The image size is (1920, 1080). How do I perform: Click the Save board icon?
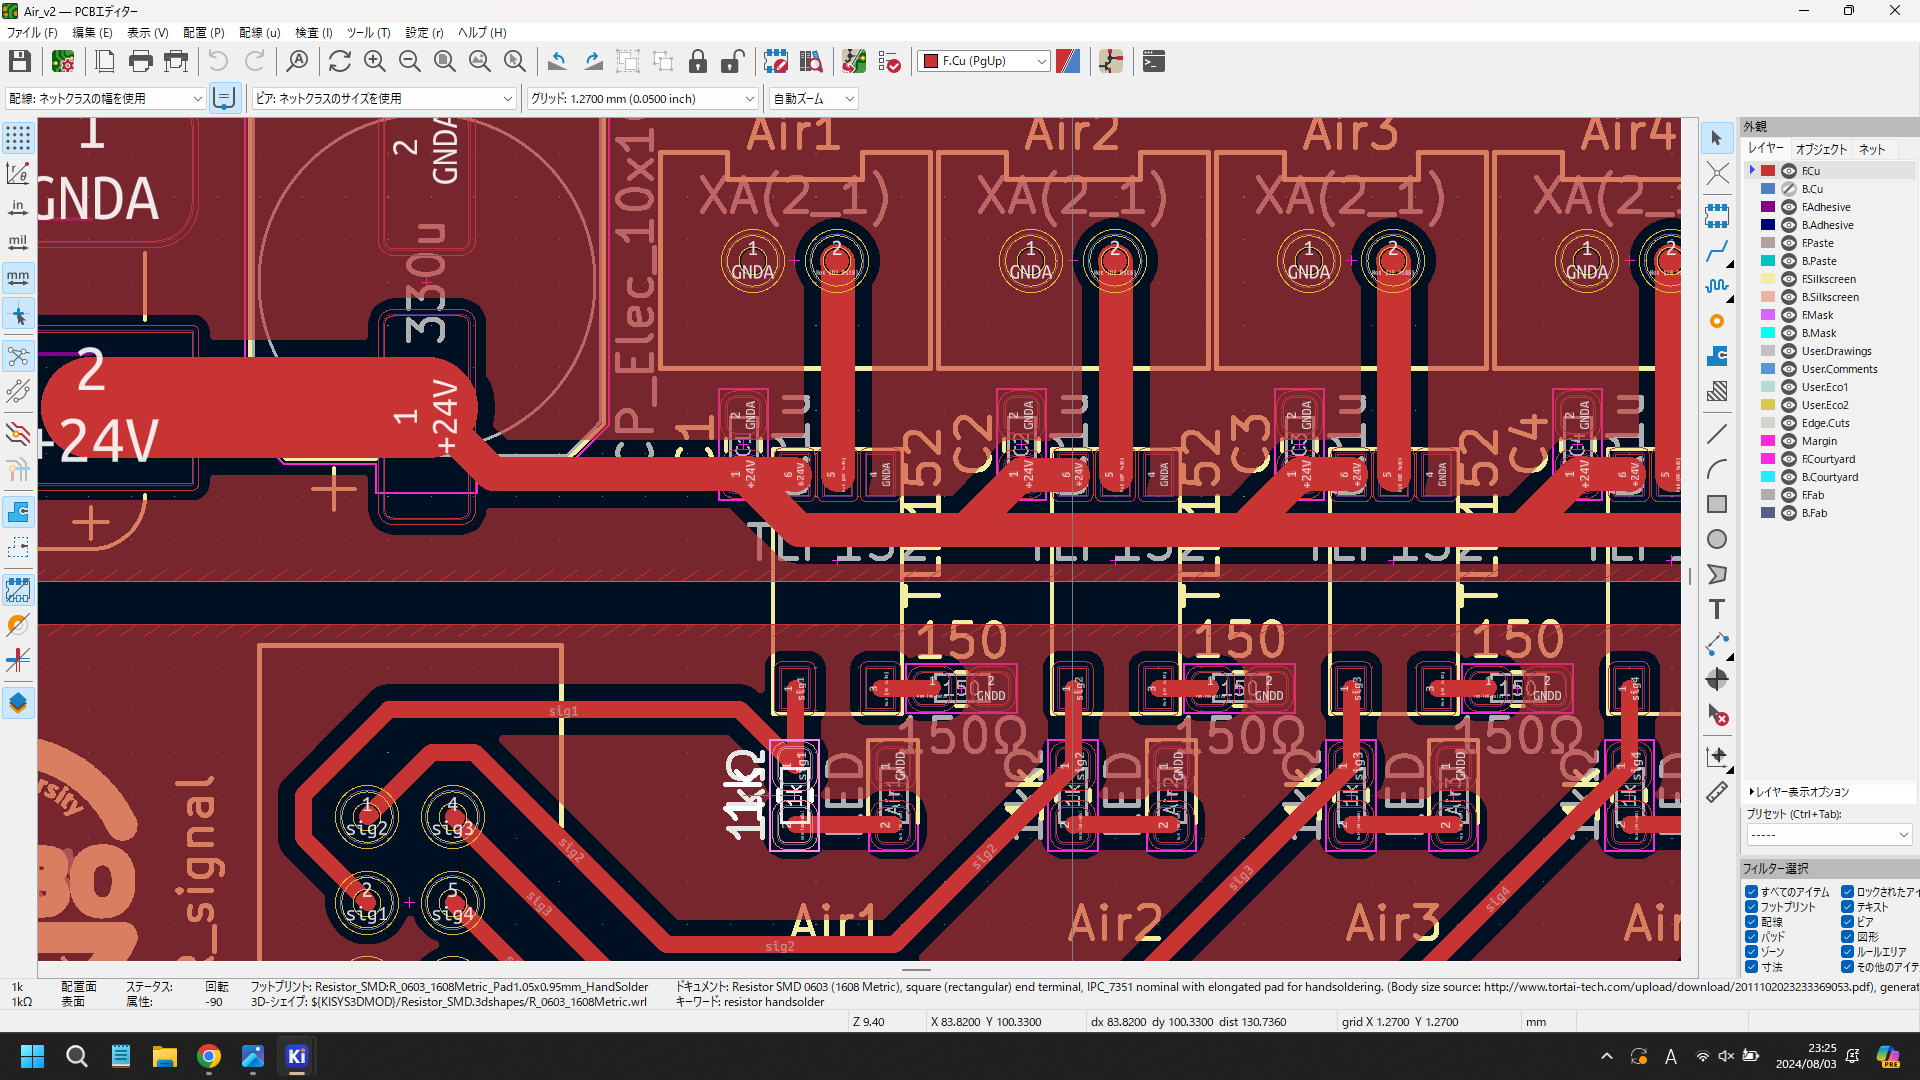[19, 62]
